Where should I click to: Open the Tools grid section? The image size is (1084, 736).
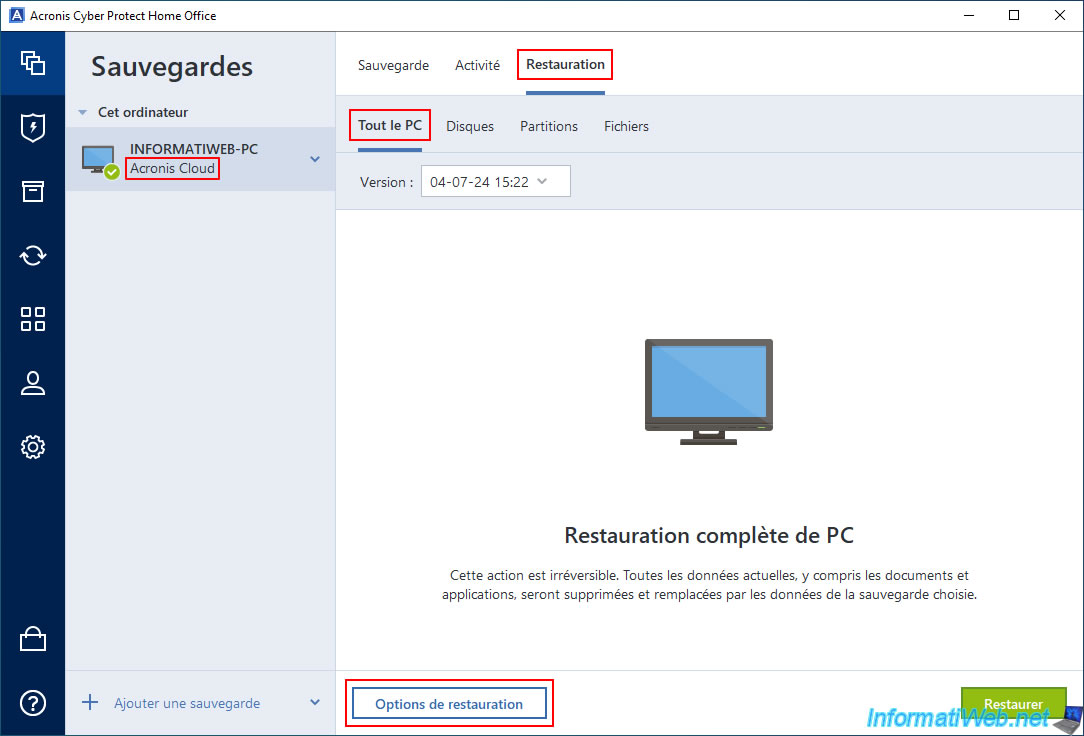(x=32, y=319)
